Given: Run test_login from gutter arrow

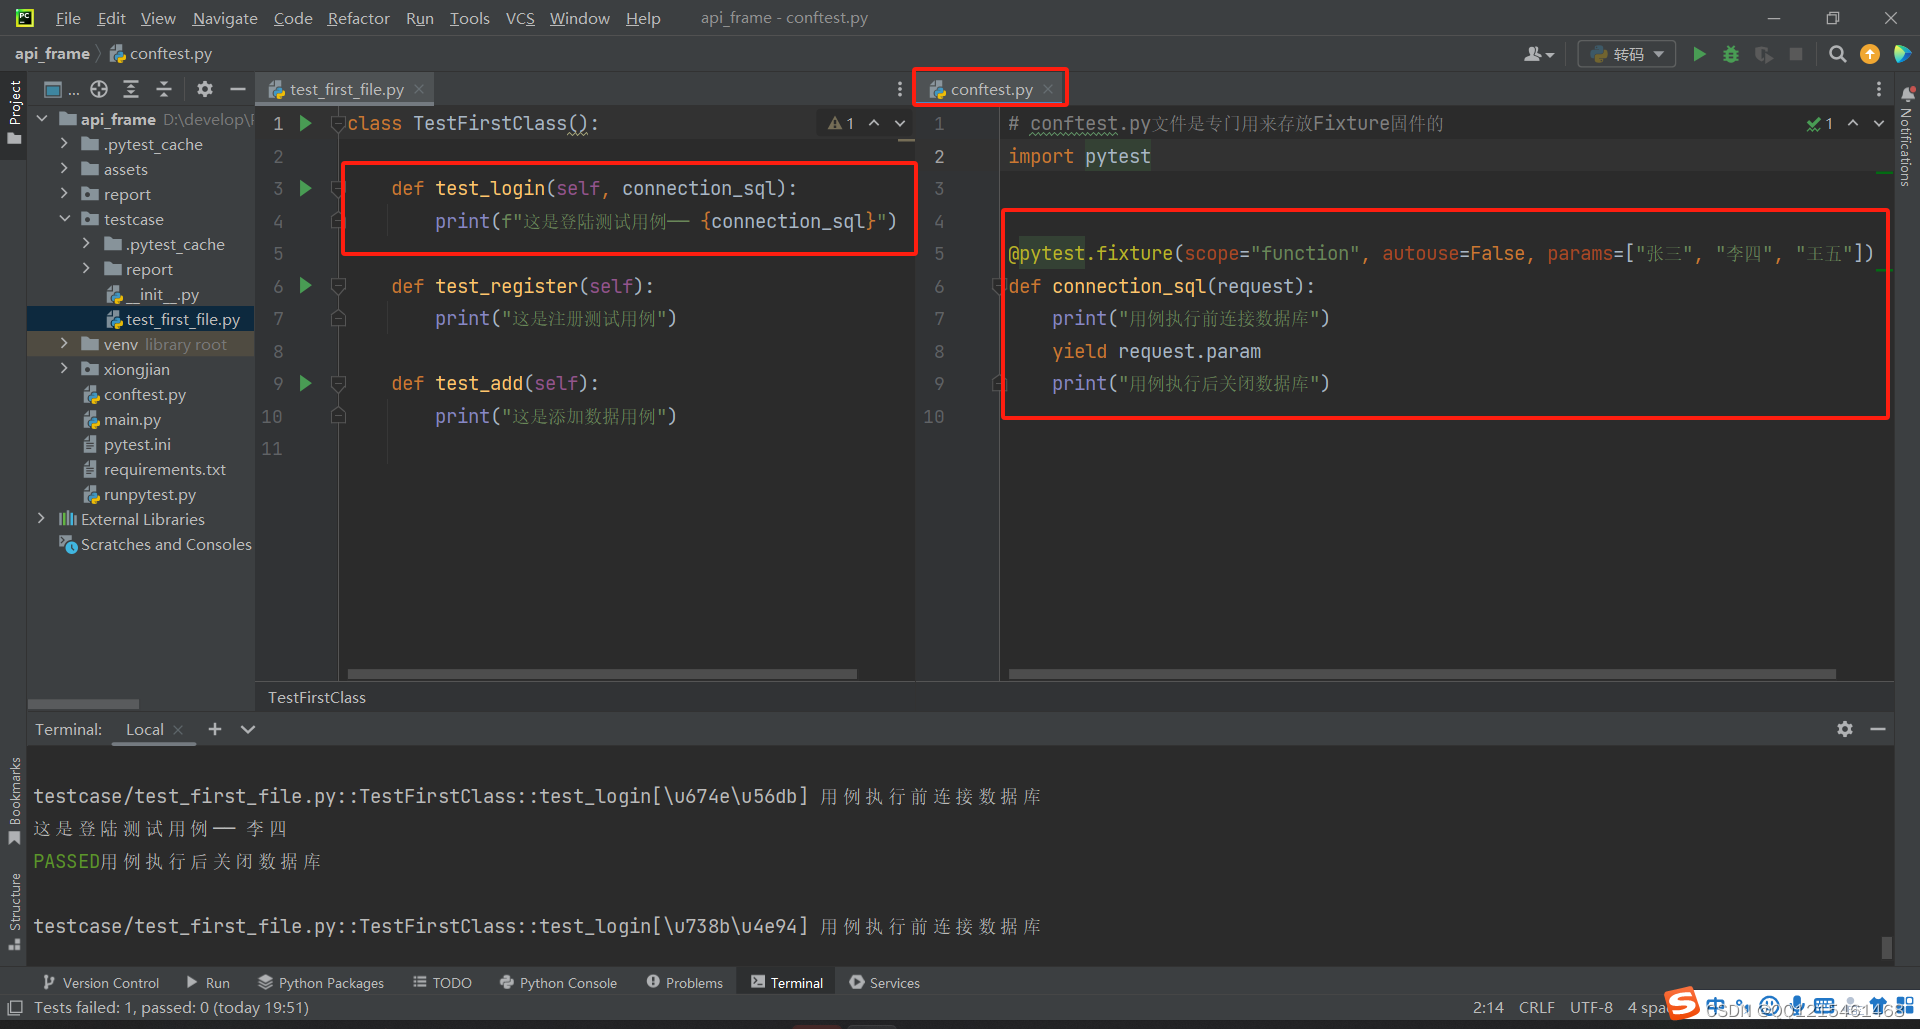Looking at the screenshot, I should click(x=306, y=188).
